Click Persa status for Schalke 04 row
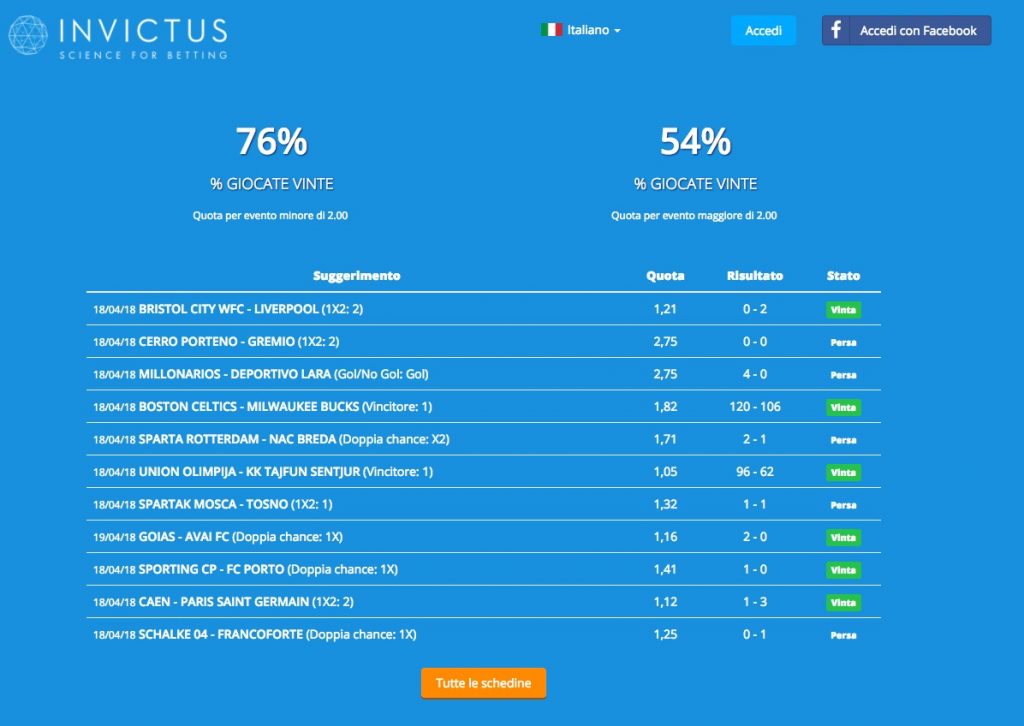Screen dimensions: 1024x726 (x=843, y=635)
